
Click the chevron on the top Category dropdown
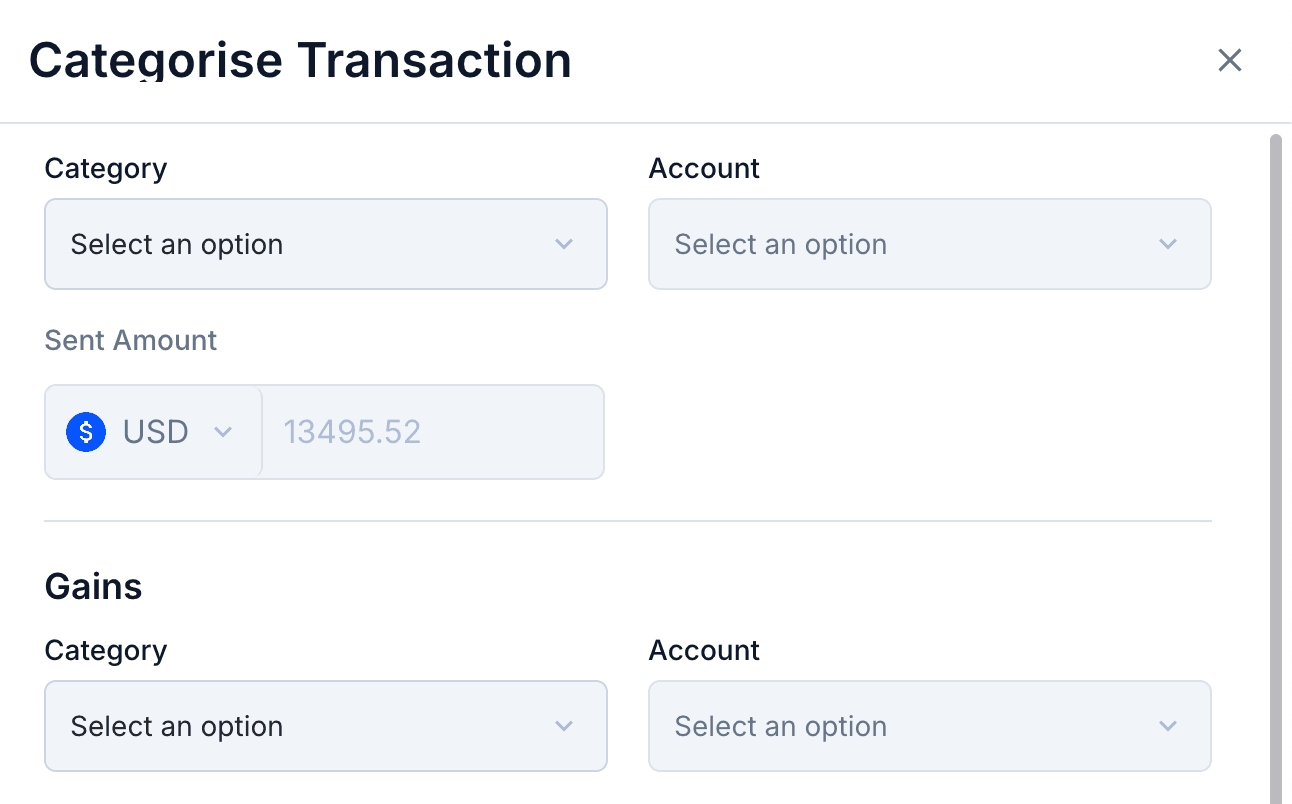[564, 244]
